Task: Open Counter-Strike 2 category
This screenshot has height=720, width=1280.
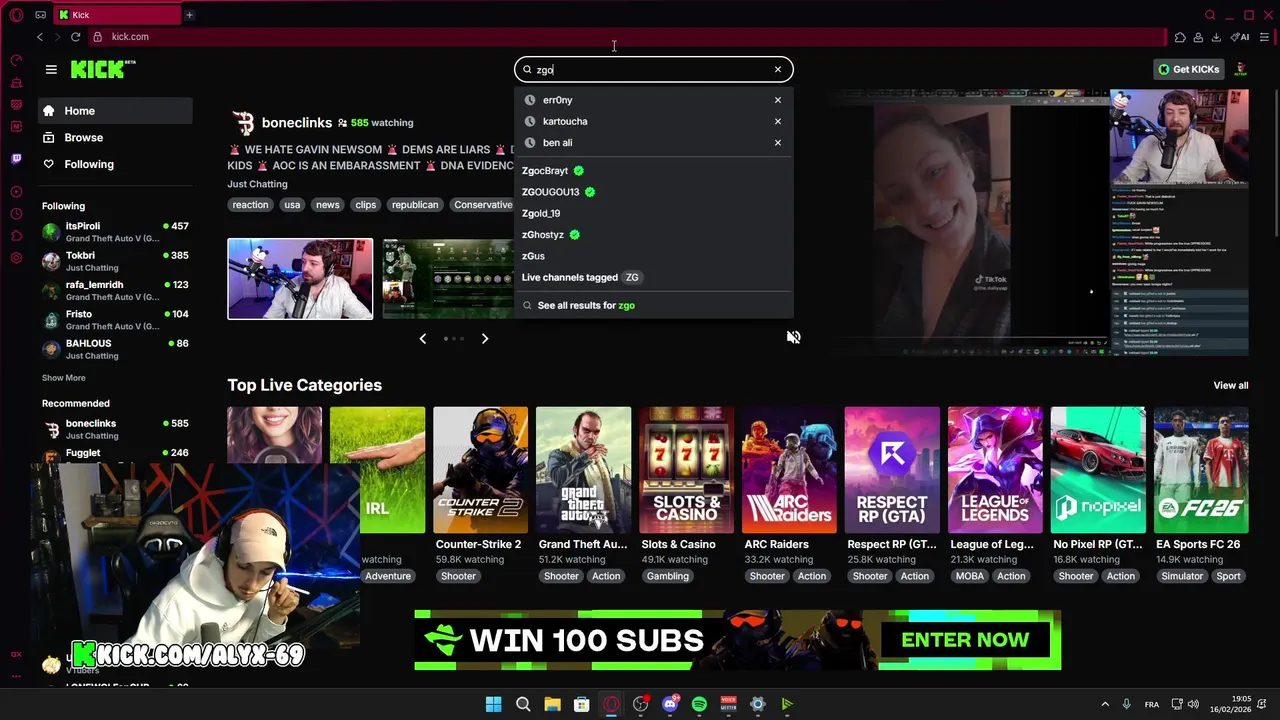Action: (x=480, y=470)
